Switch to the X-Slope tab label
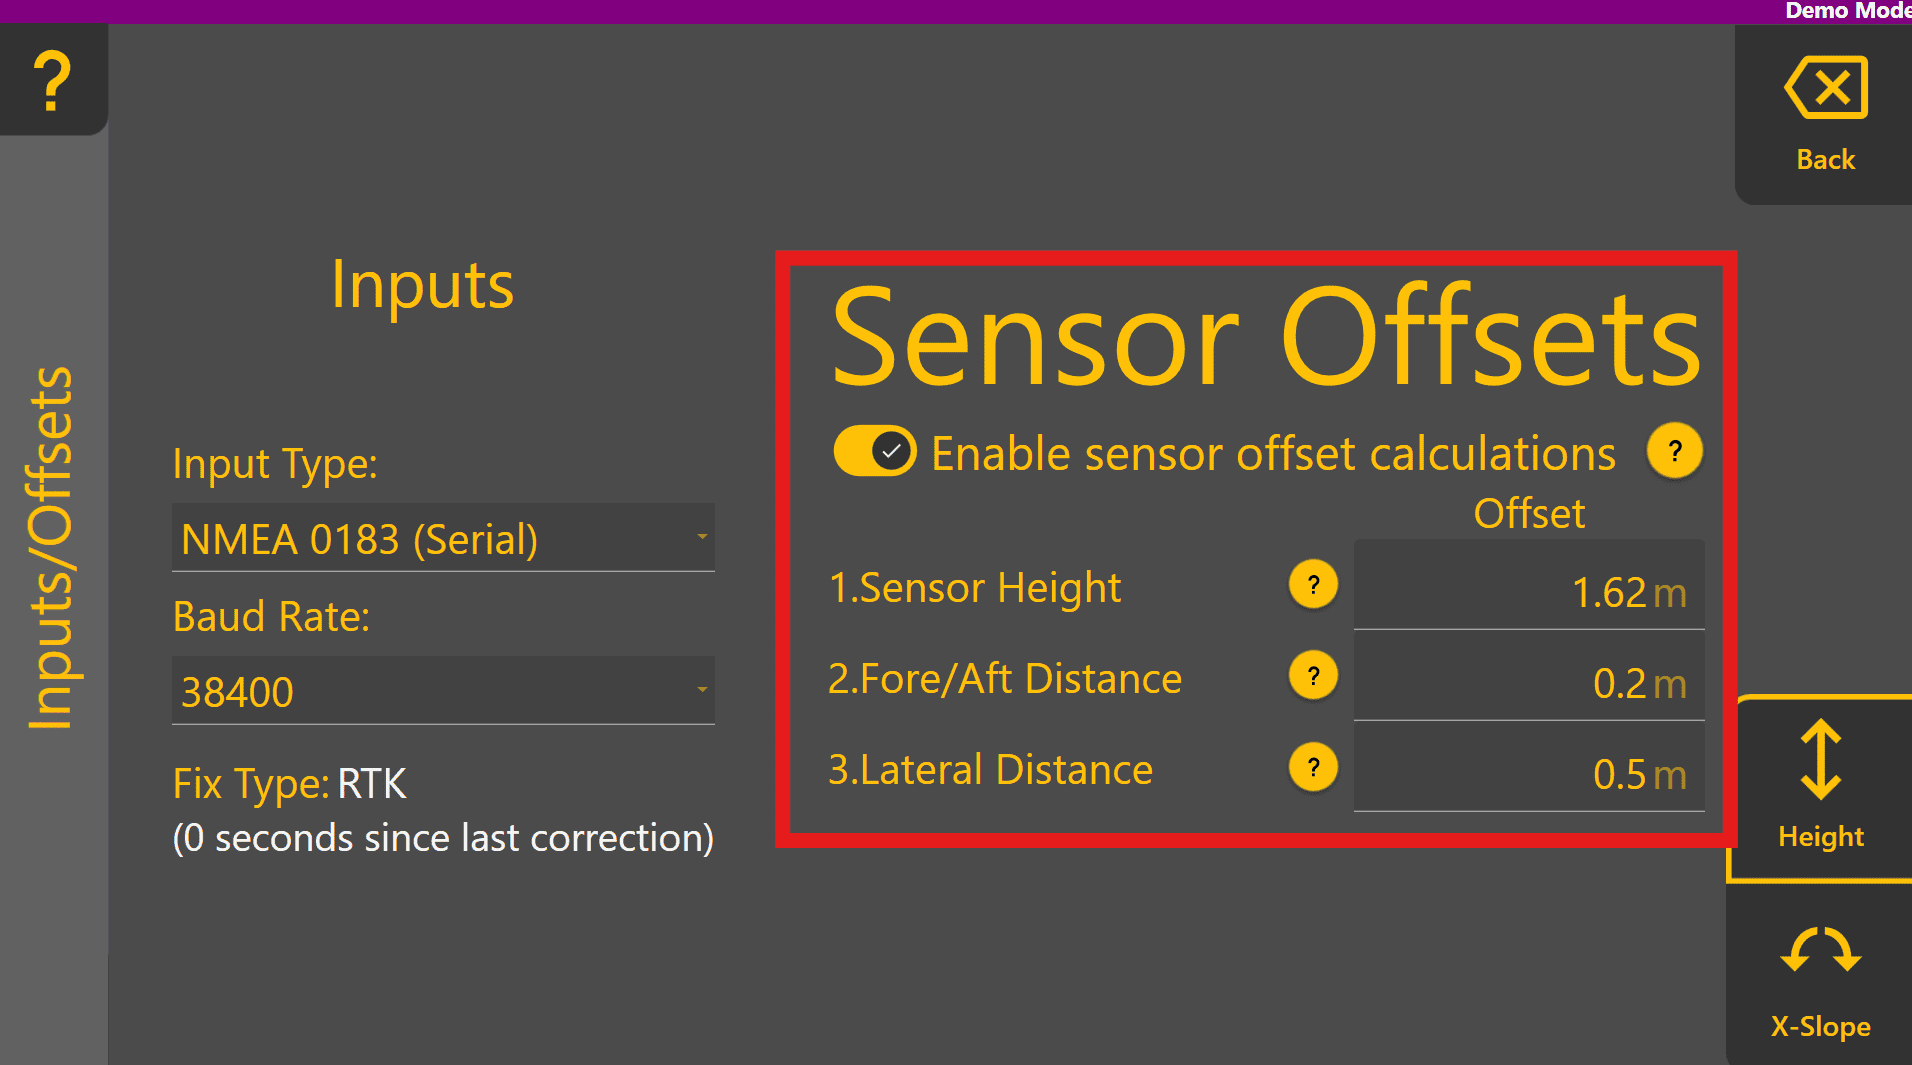Image resolution: width=1912 pixels, height=1065 pixels. [x=1820, y=1026]
